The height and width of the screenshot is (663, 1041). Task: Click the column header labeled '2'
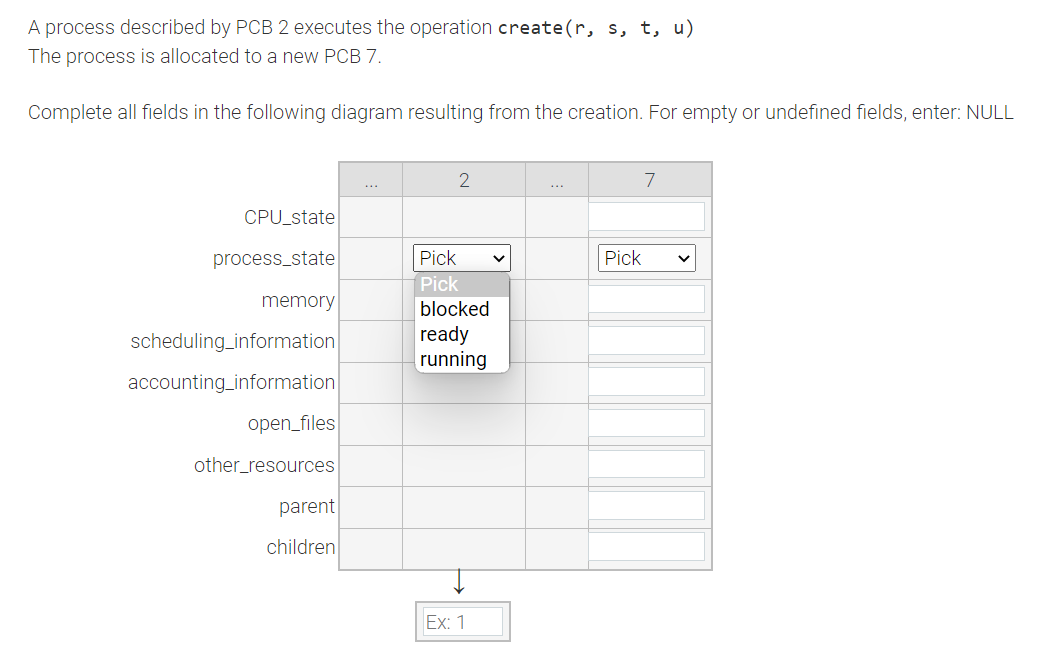tap(463, 179)
